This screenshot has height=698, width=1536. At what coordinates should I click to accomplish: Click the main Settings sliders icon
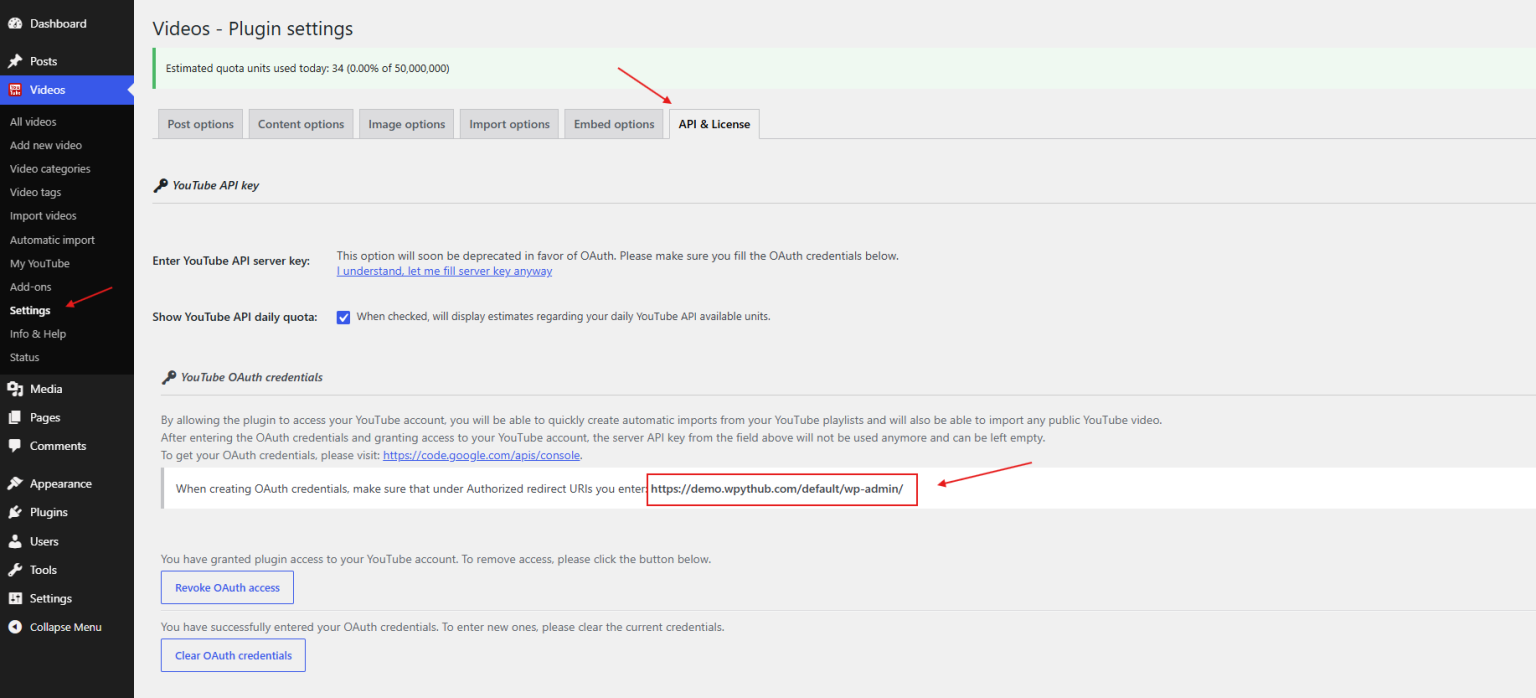click(15, 598)
